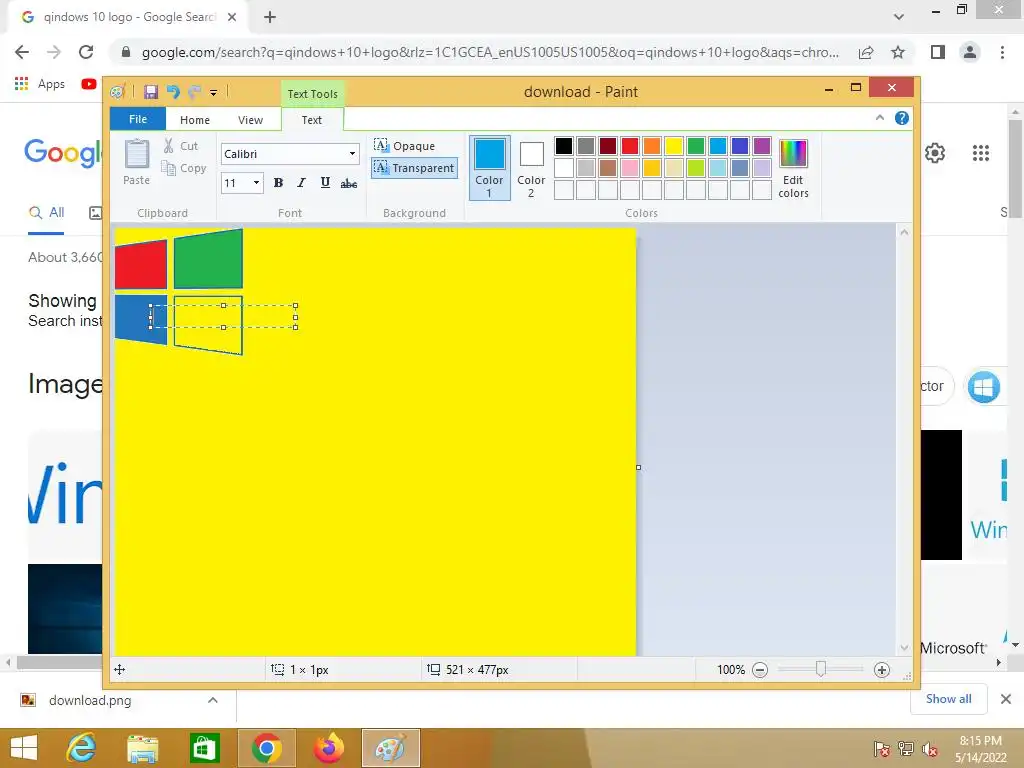Select Opaque background option
Viewport: 1024px width, 768px height.
coord(405,146)
